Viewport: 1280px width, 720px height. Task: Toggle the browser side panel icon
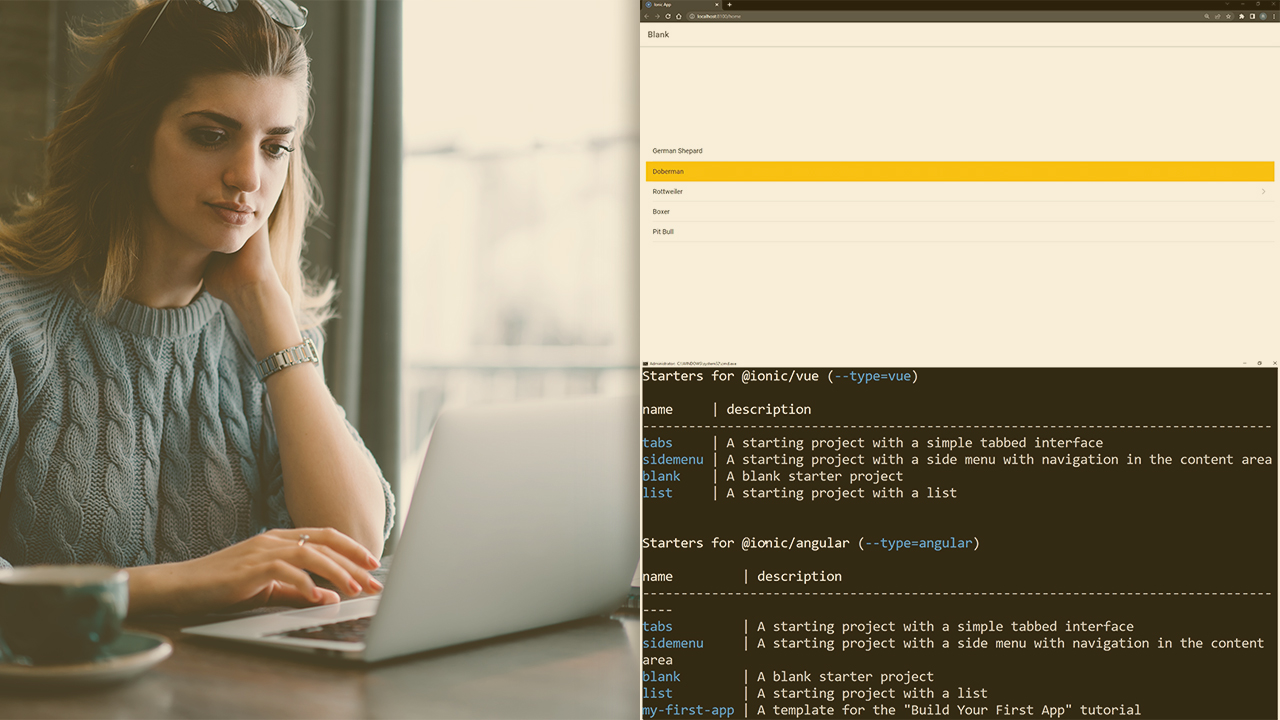1252,16
